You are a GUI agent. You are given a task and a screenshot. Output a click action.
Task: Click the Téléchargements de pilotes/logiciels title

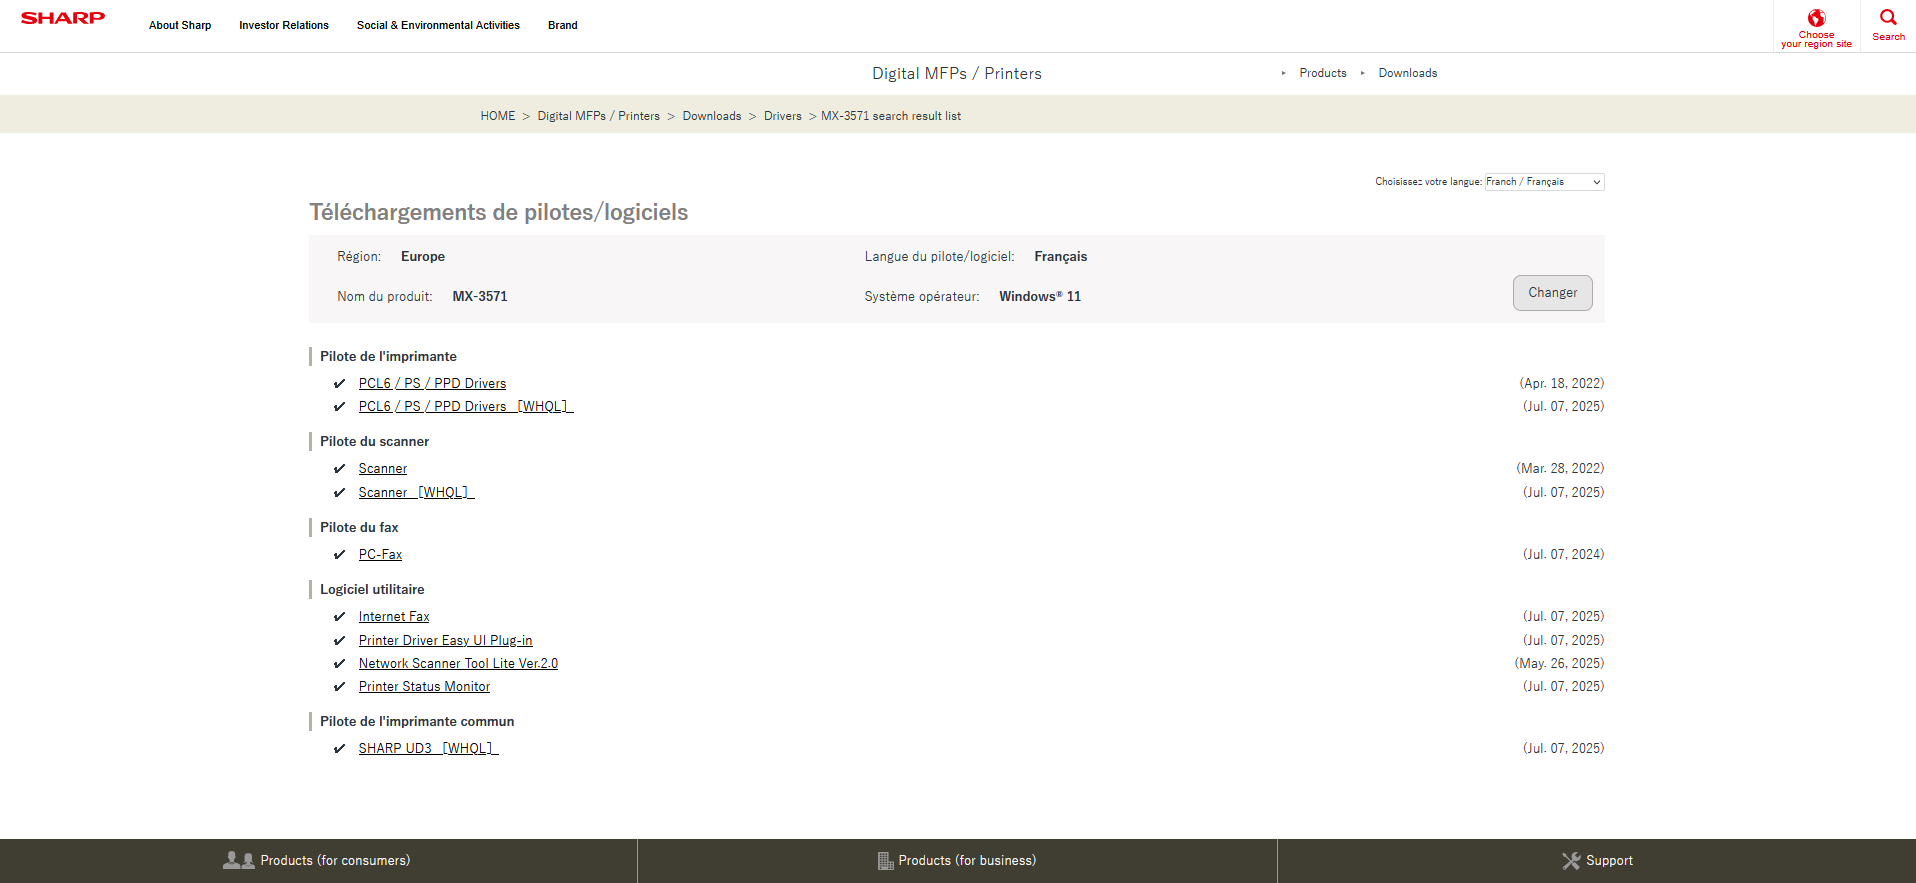click(499, 212)
